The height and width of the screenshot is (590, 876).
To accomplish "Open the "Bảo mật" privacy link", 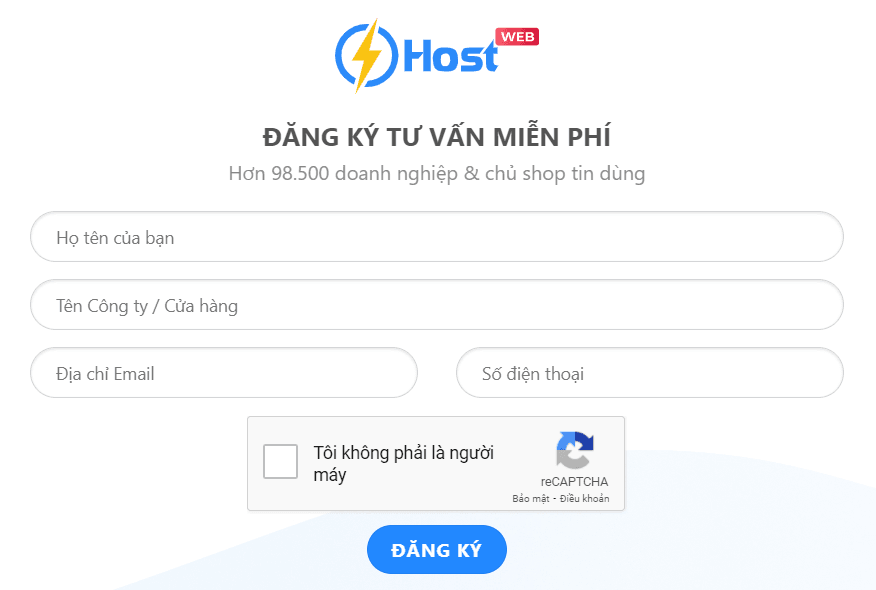I will [531, 498].
